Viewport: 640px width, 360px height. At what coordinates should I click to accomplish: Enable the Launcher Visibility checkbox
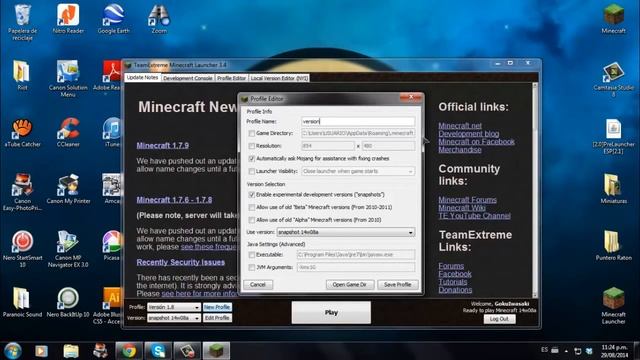pyautogui.click(x=252, y=171)
